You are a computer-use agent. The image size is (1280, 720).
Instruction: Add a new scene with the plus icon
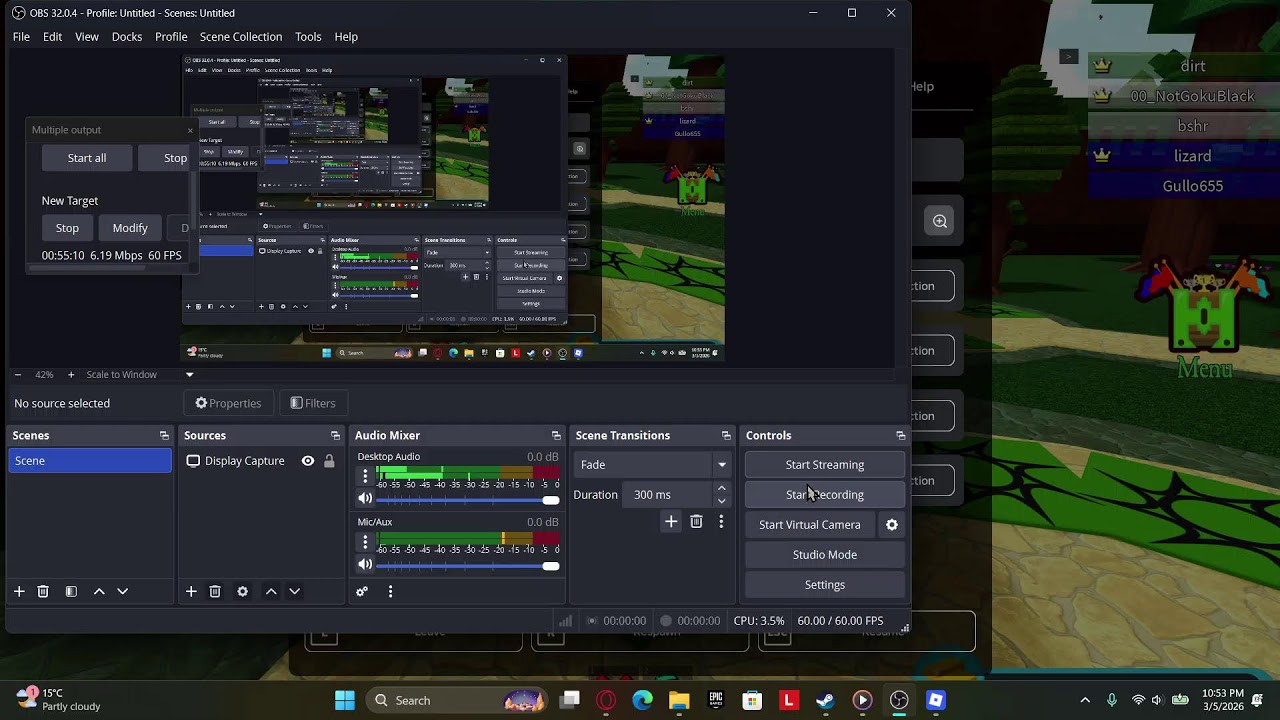pos(19,591)
